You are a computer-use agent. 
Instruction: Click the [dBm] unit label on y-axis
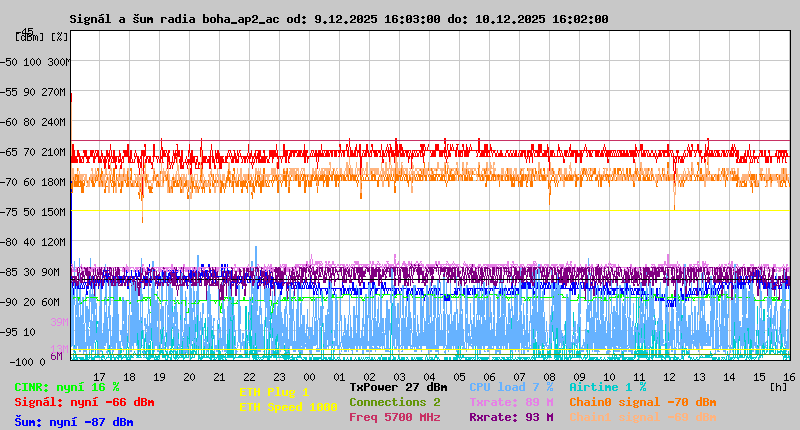point(28,36)
